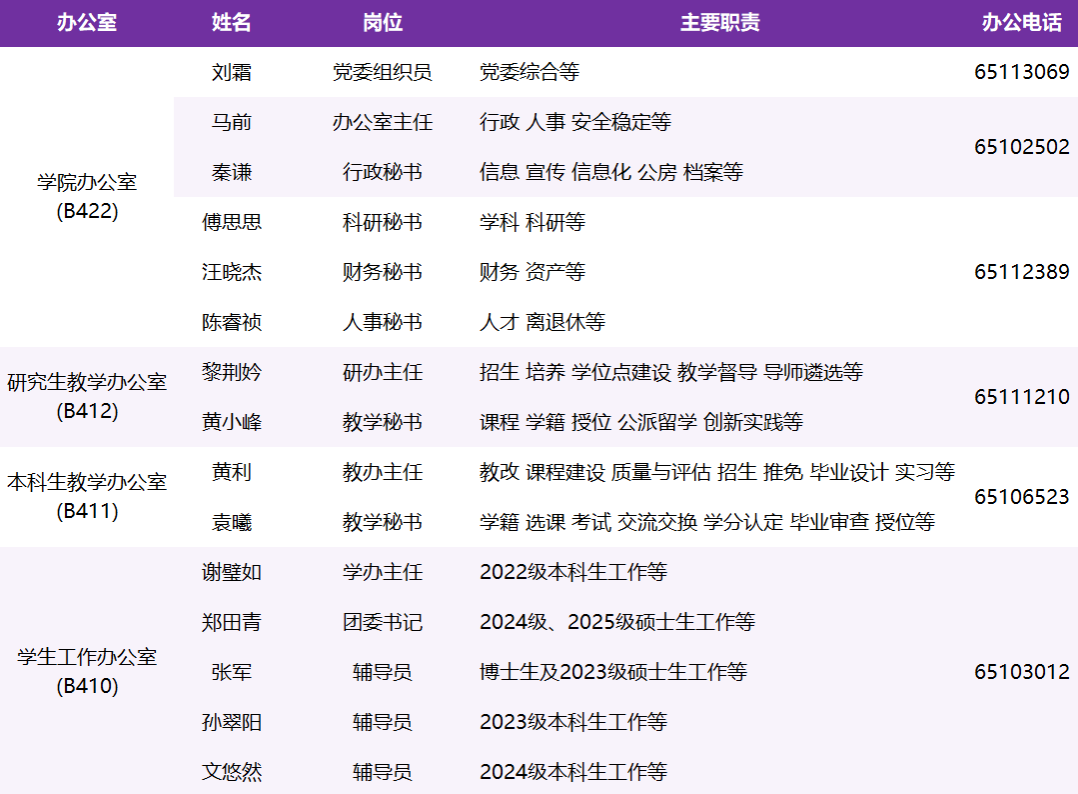Click the 岗位 column header
Viewport: 1078px width, 794px height.
click(382, 23)
